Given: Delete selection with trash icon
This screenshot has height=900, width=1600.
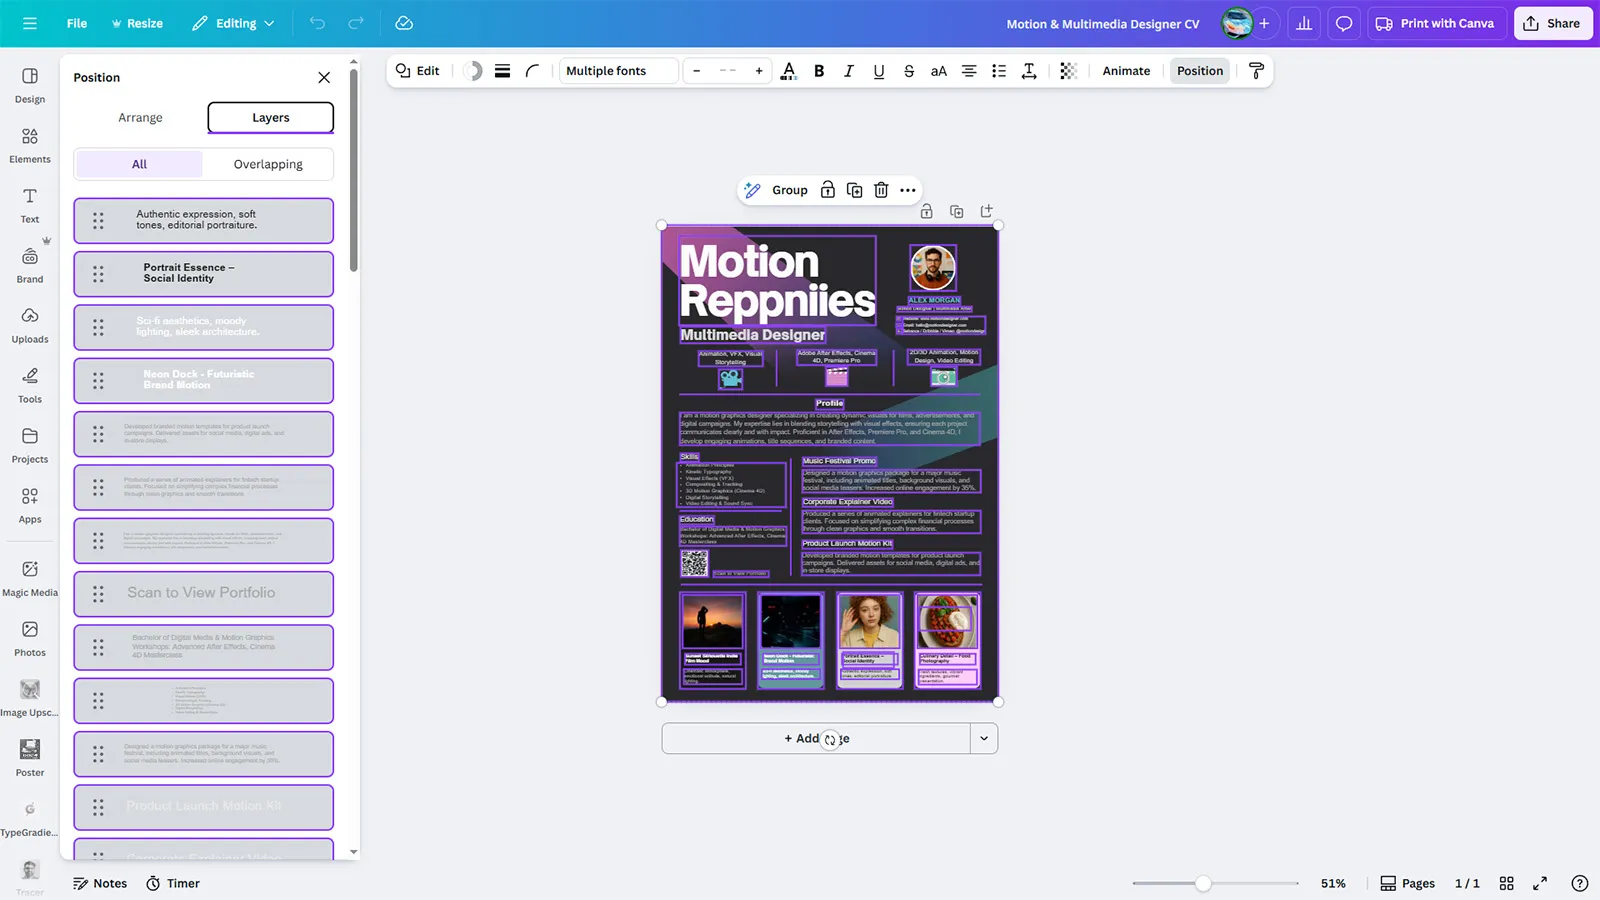Looking at the screenshot, I should (x=881, y=190).
